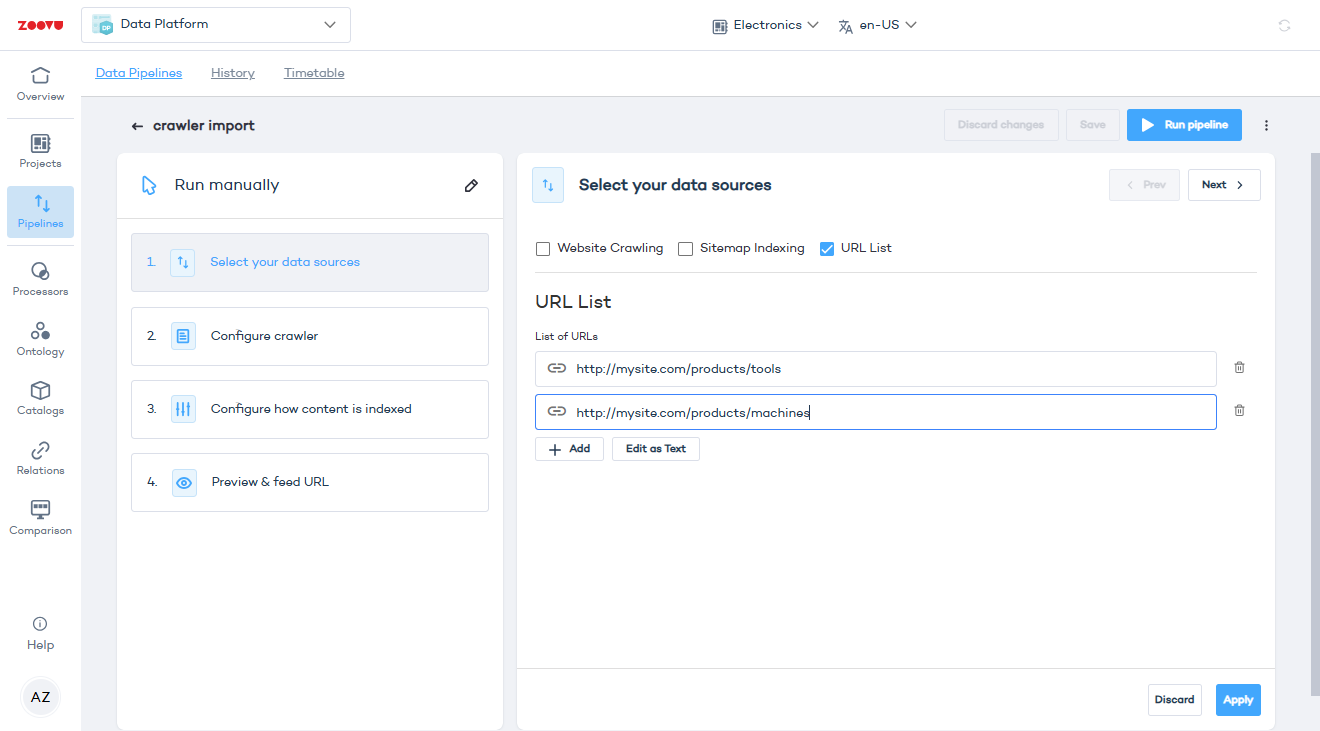Click the Run pipeline button
Viewport: 1320px width, 731px height.
1184,125
